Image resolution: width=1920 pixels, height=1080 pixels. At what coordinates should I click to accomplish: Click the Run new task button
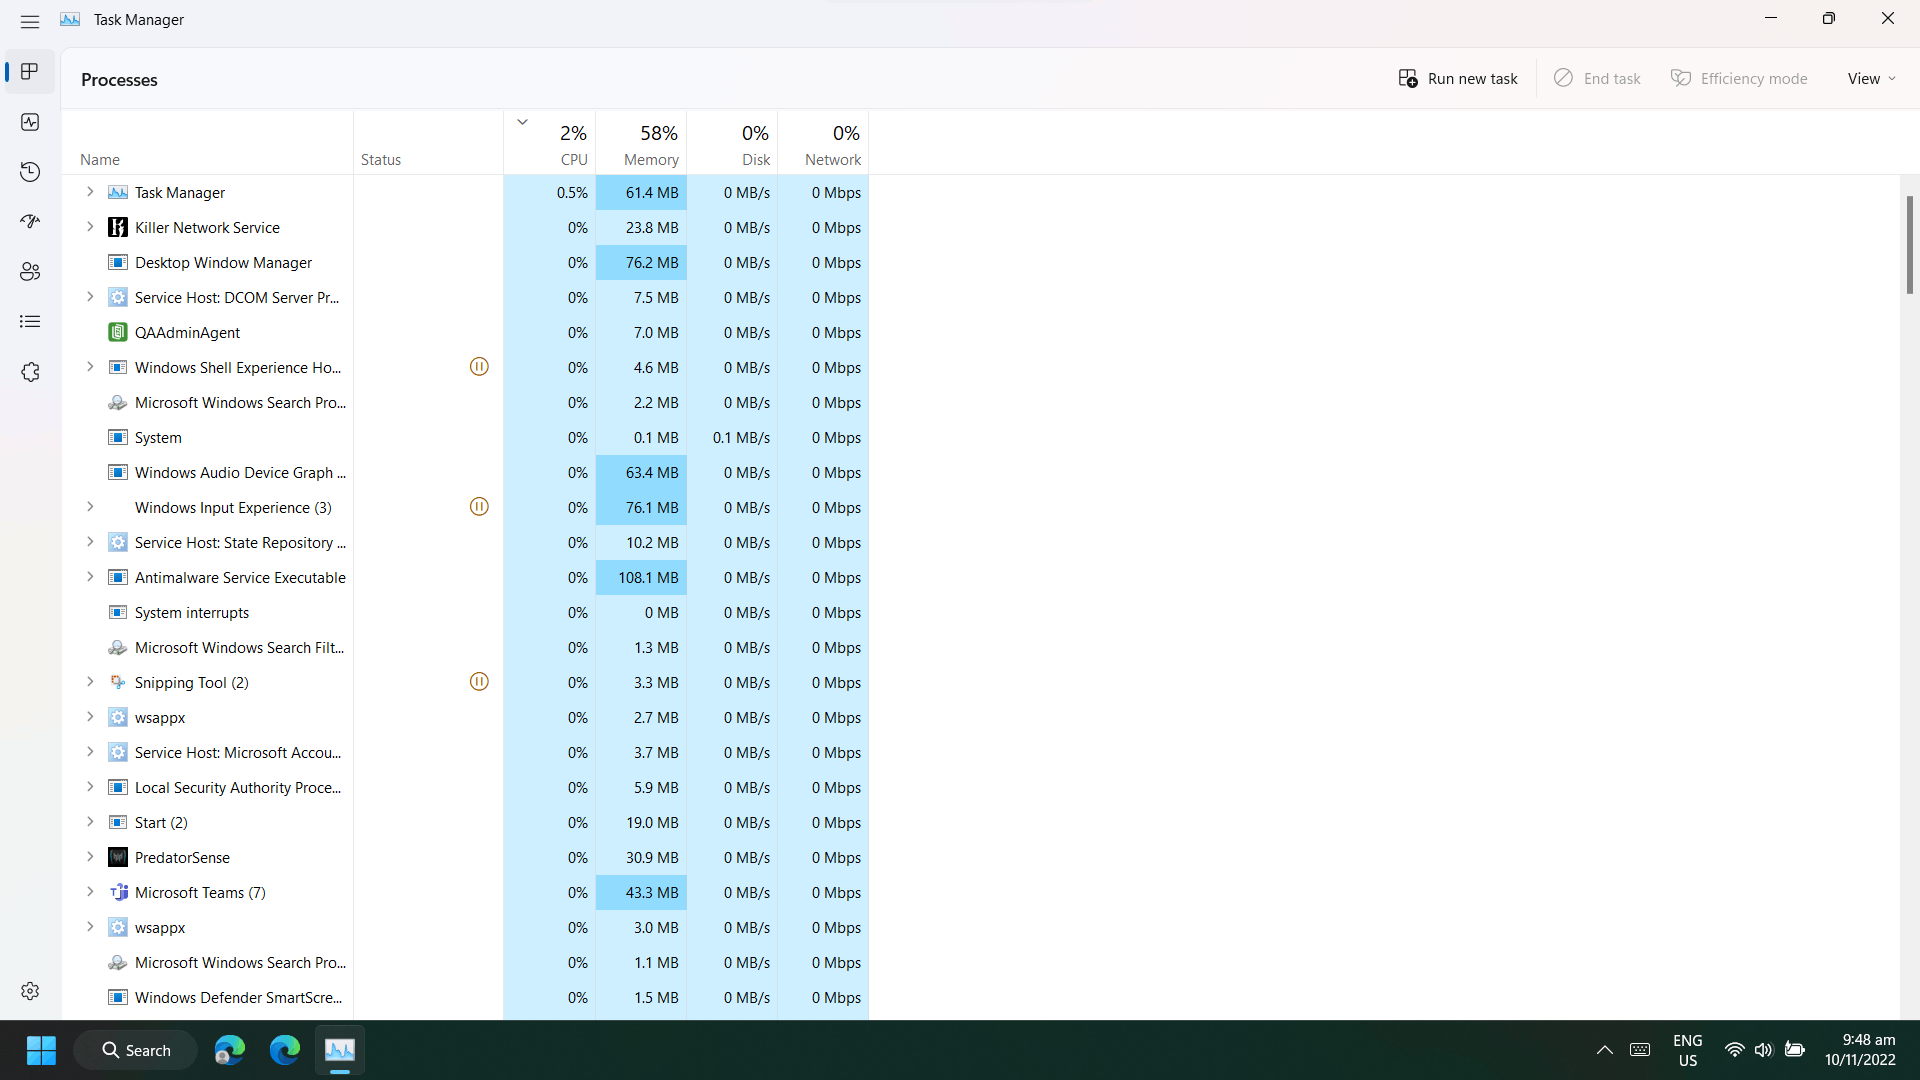pyautogui.click(x=1457, y=79)
